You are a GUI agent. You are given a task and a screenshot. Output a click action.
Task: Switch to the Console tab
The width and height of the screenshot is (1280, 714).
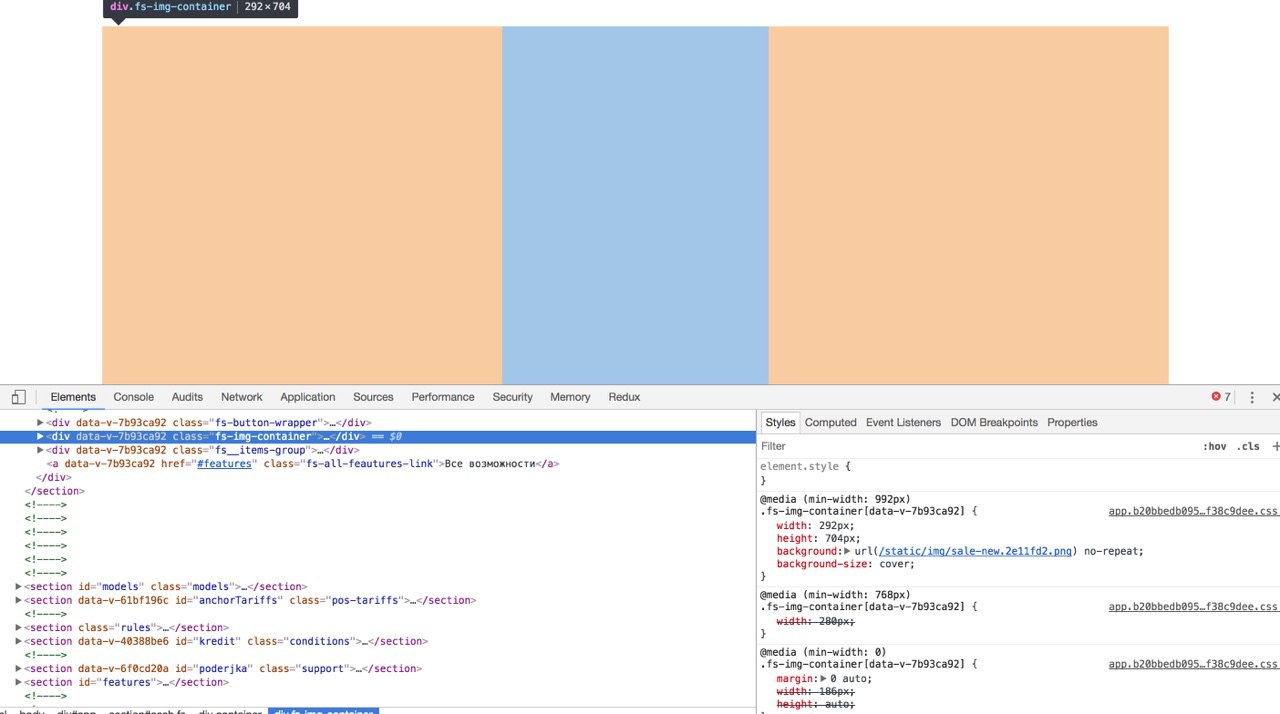(134, 397)
